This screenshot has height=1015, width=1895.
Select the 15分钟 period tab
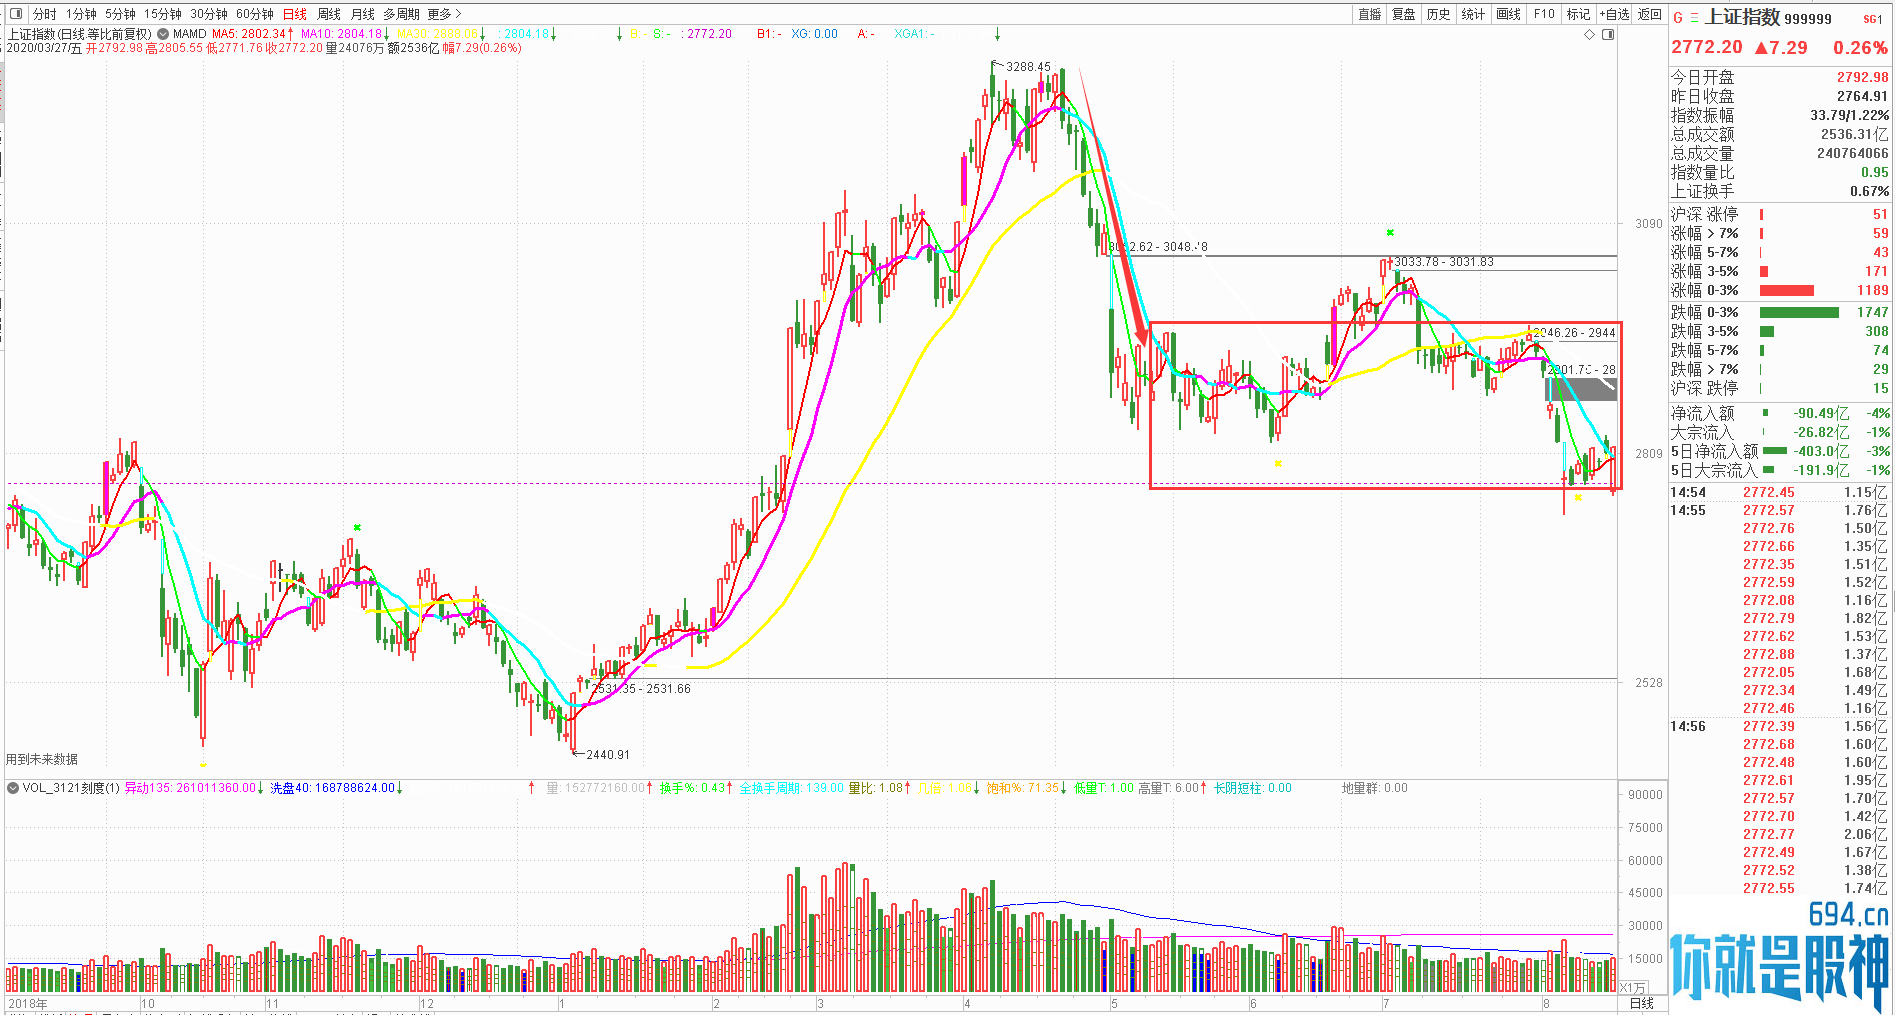pos(163,14)
